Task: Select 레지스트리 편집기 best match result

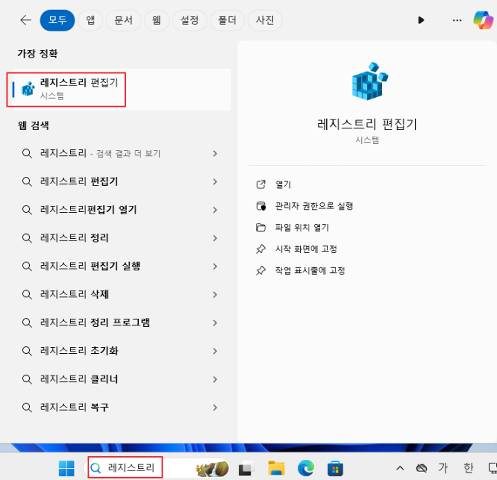Action: click(x=66, y=89)
